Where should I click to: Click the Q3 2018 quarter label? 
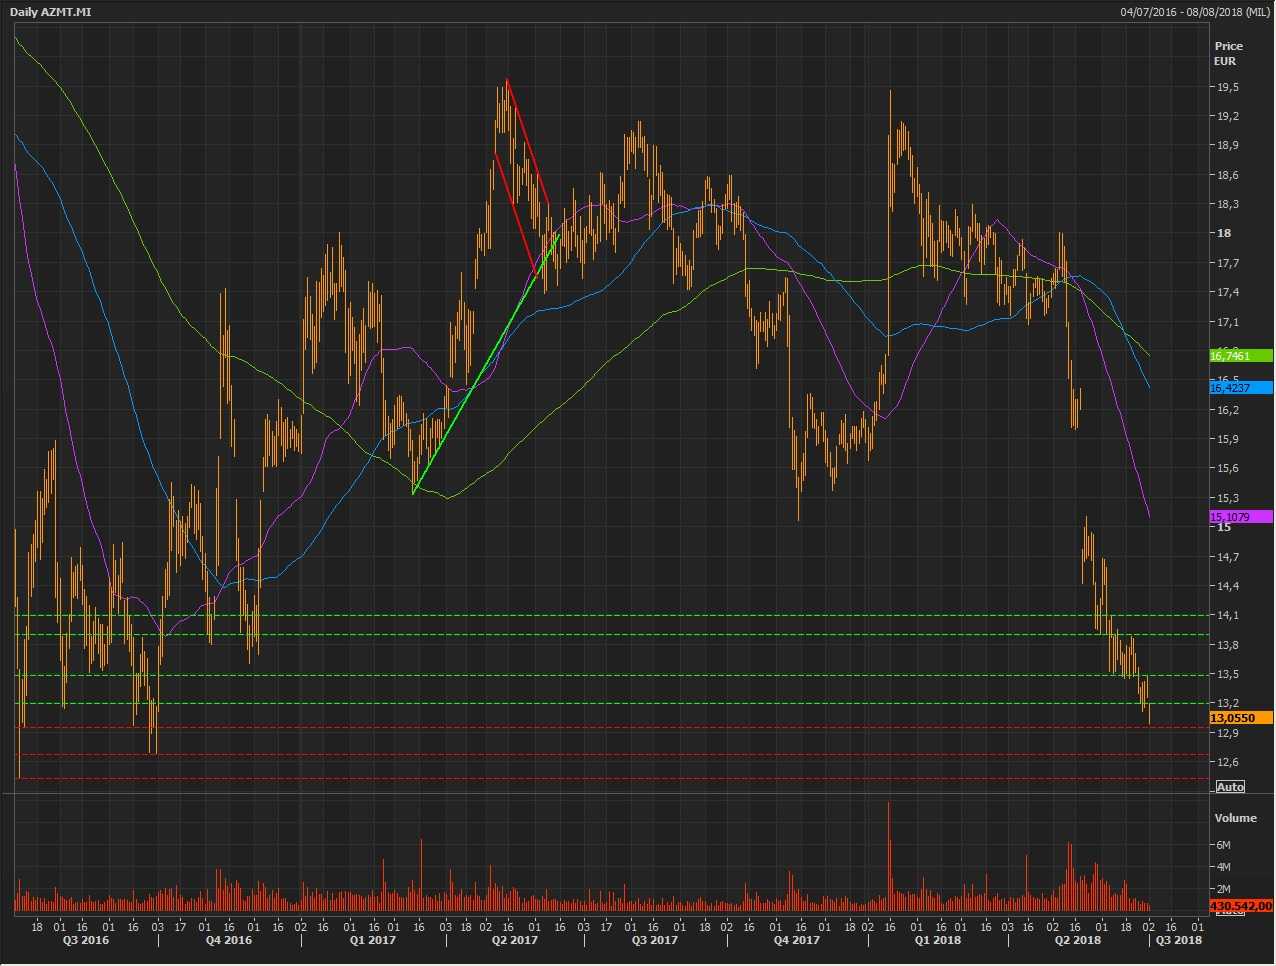pos(1179,940)
